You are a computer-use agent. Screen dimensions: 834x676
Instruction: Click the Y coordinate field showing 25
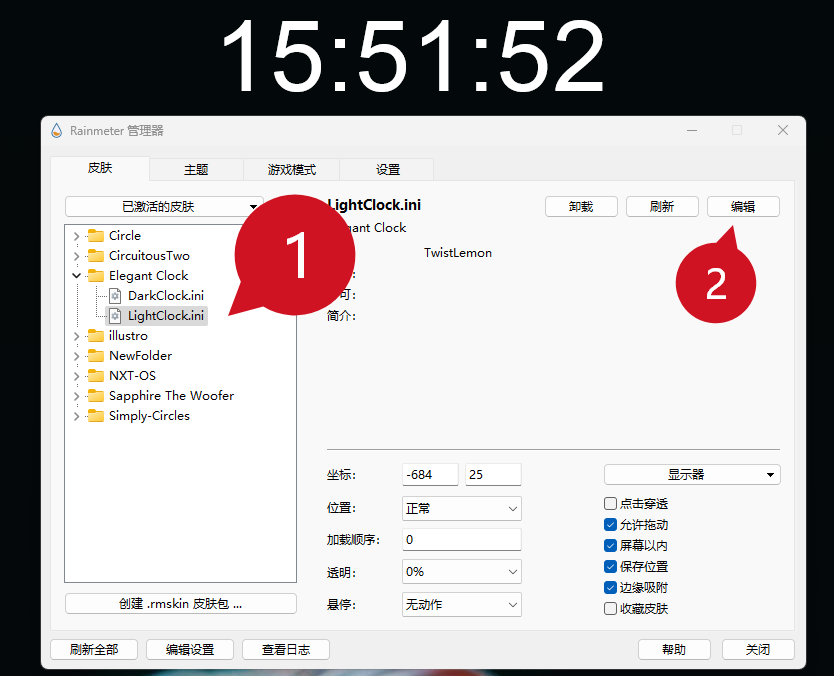(494, 474)
